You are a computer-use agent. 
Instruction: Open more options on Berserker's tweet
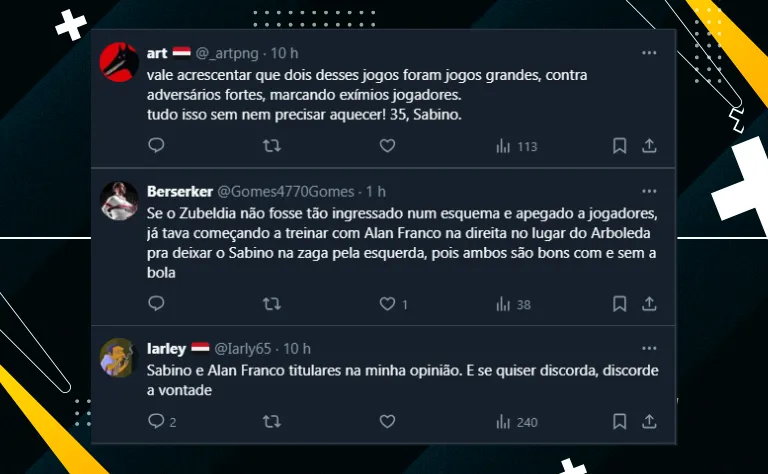[x=649, y=191]
